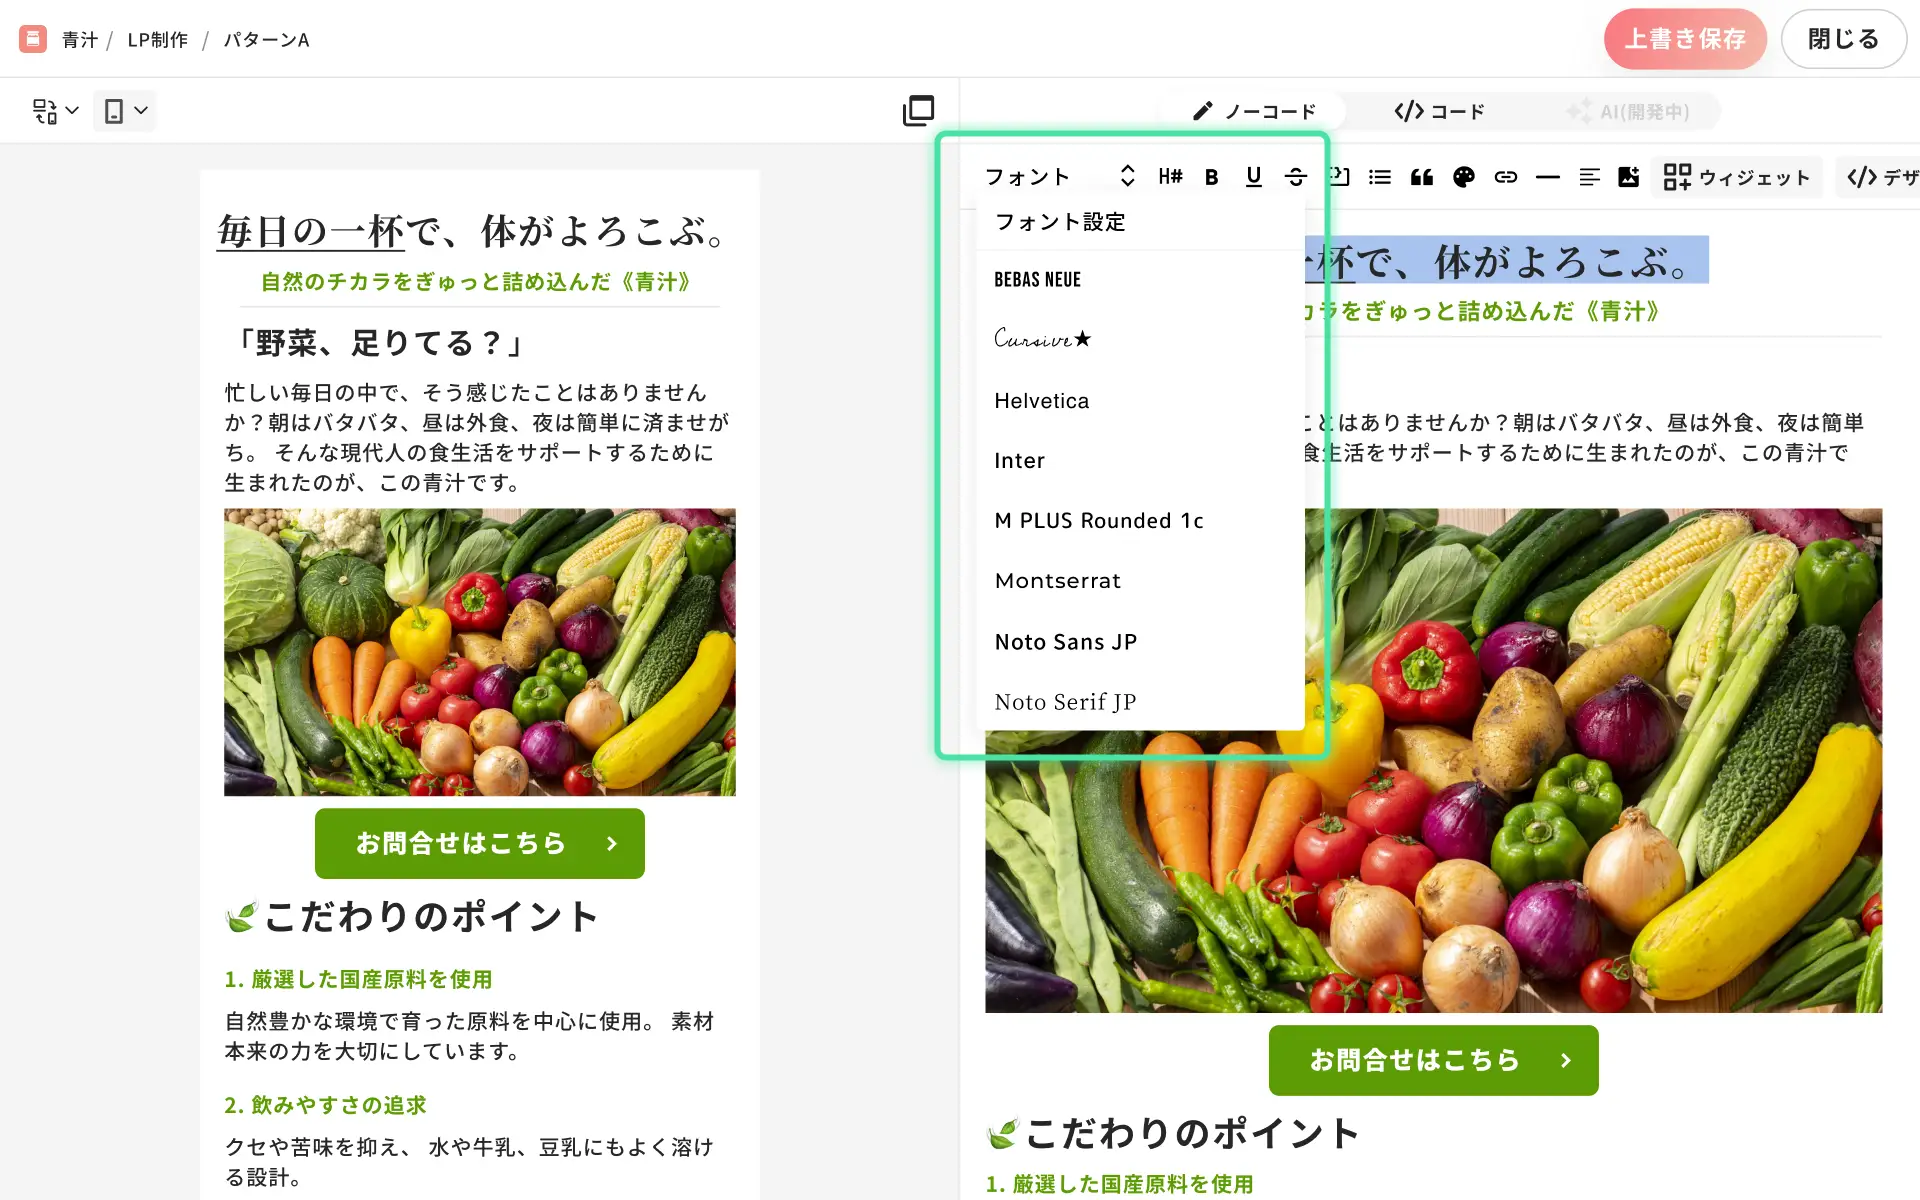The width and height of the screenshot is (1920, 1200).
Task: Click the 上書き保存 button
Action: tap(1684, 39)
